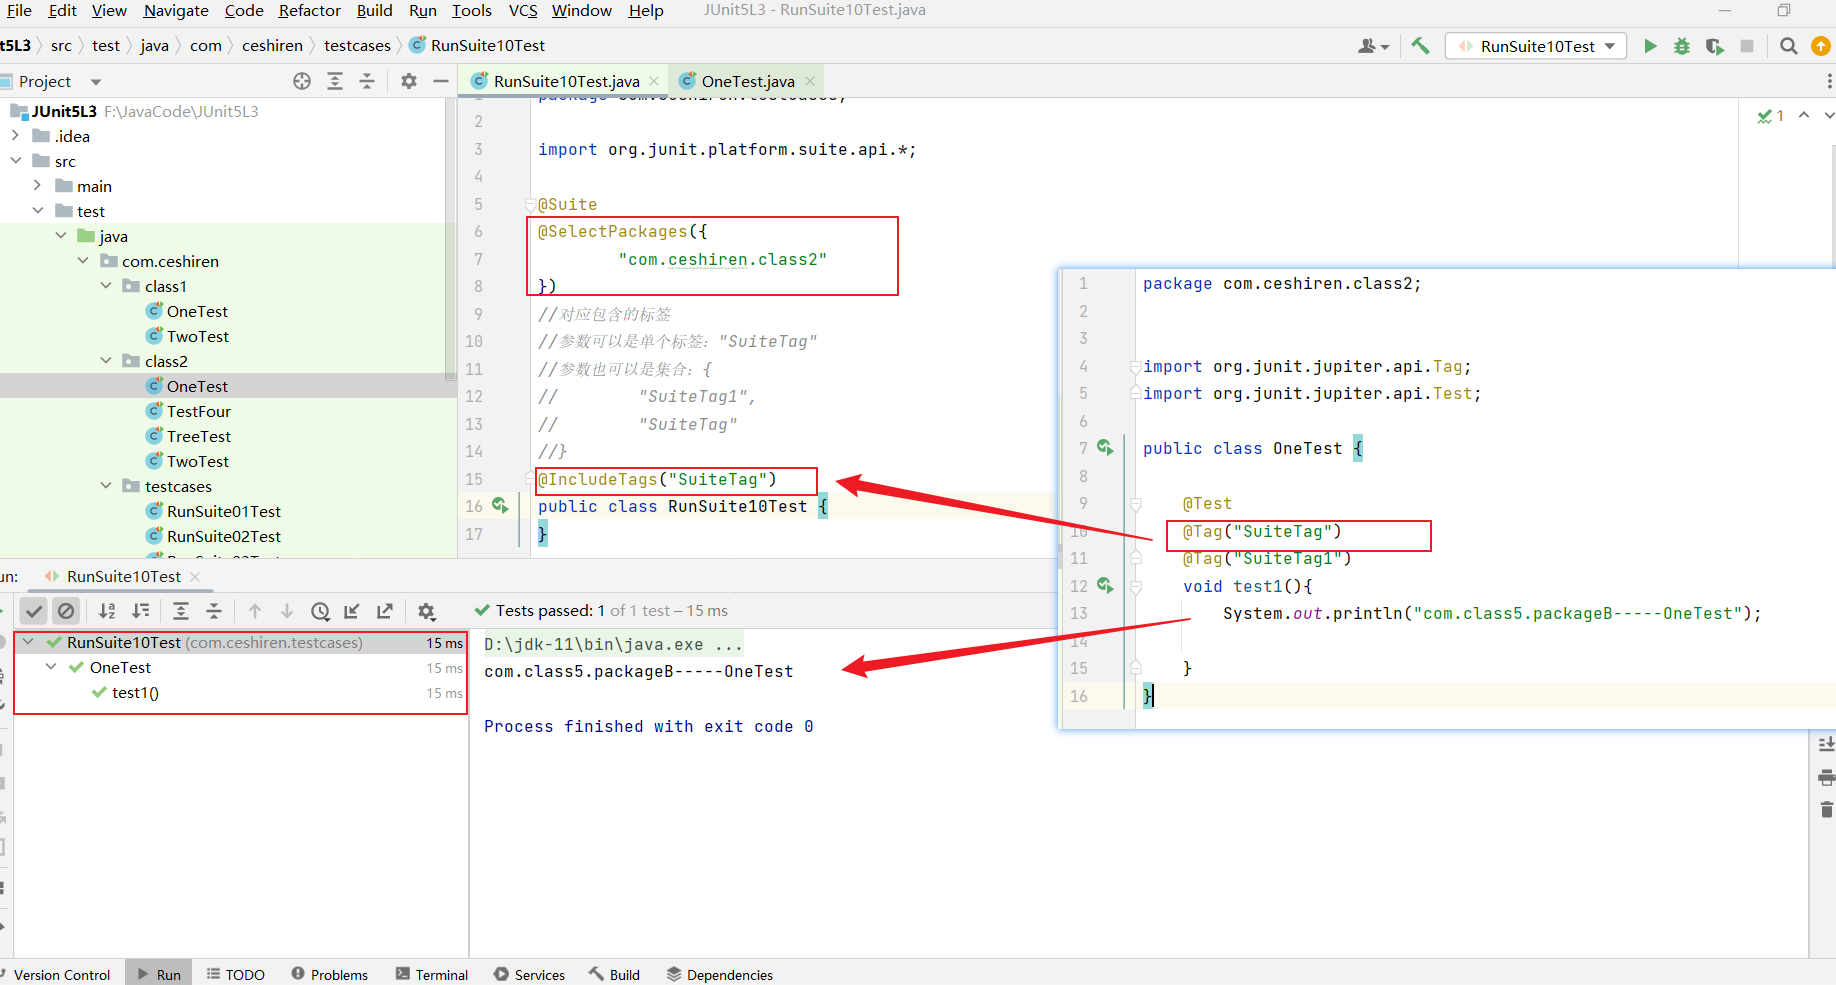This screenshot has width=1836, height=985.
Task: Click the gutter run icon beside RunSuite10Test class
Action: (x=500, y=506)
